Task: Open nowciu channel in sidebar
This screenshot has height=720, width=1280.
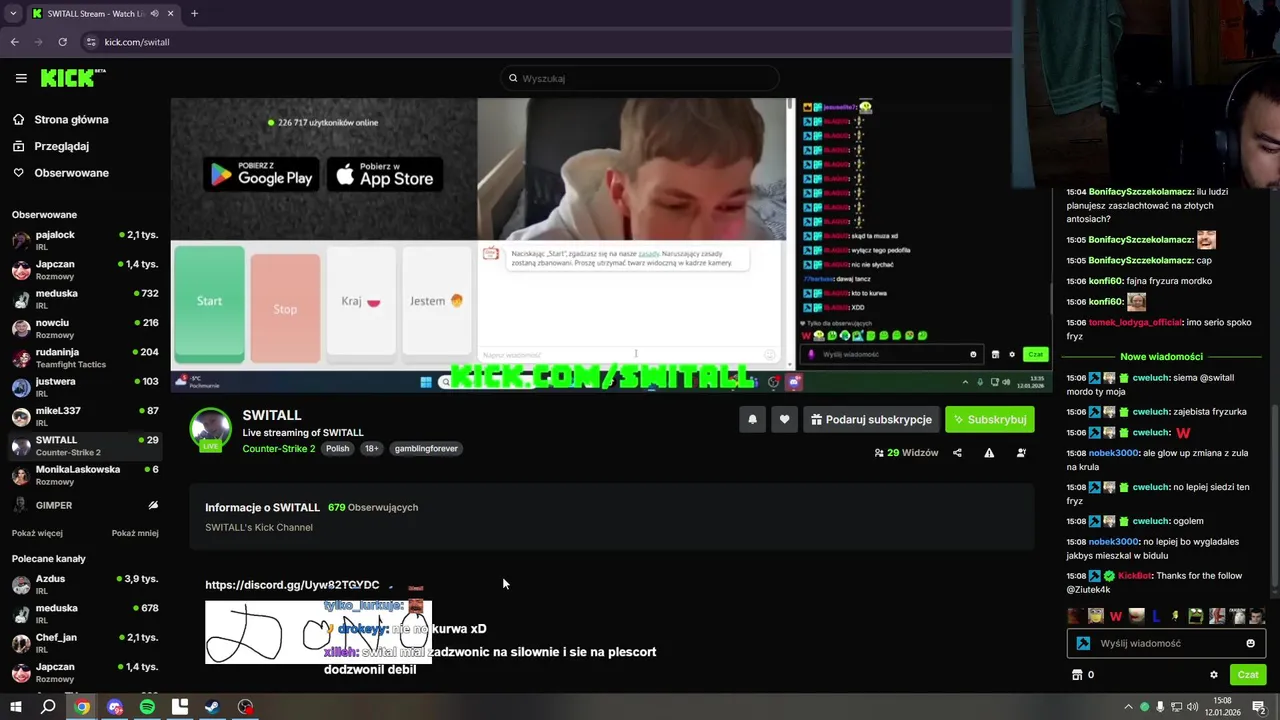Action: pos(85,328)
